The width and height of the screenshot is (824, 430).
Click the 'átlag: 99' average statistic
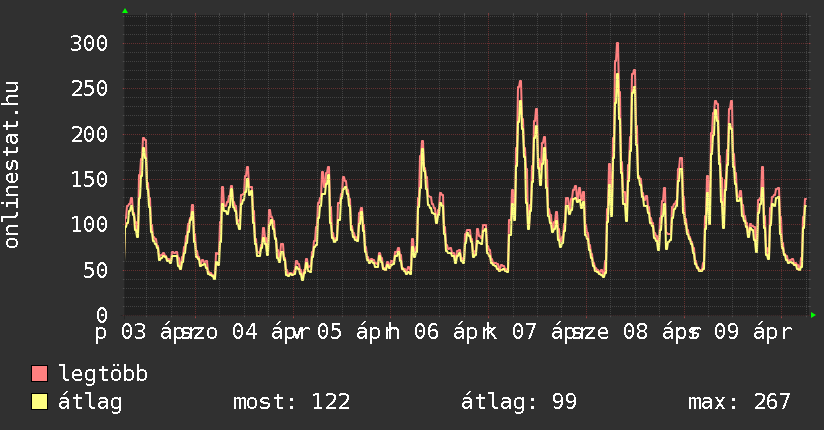[x=518, y=402]
